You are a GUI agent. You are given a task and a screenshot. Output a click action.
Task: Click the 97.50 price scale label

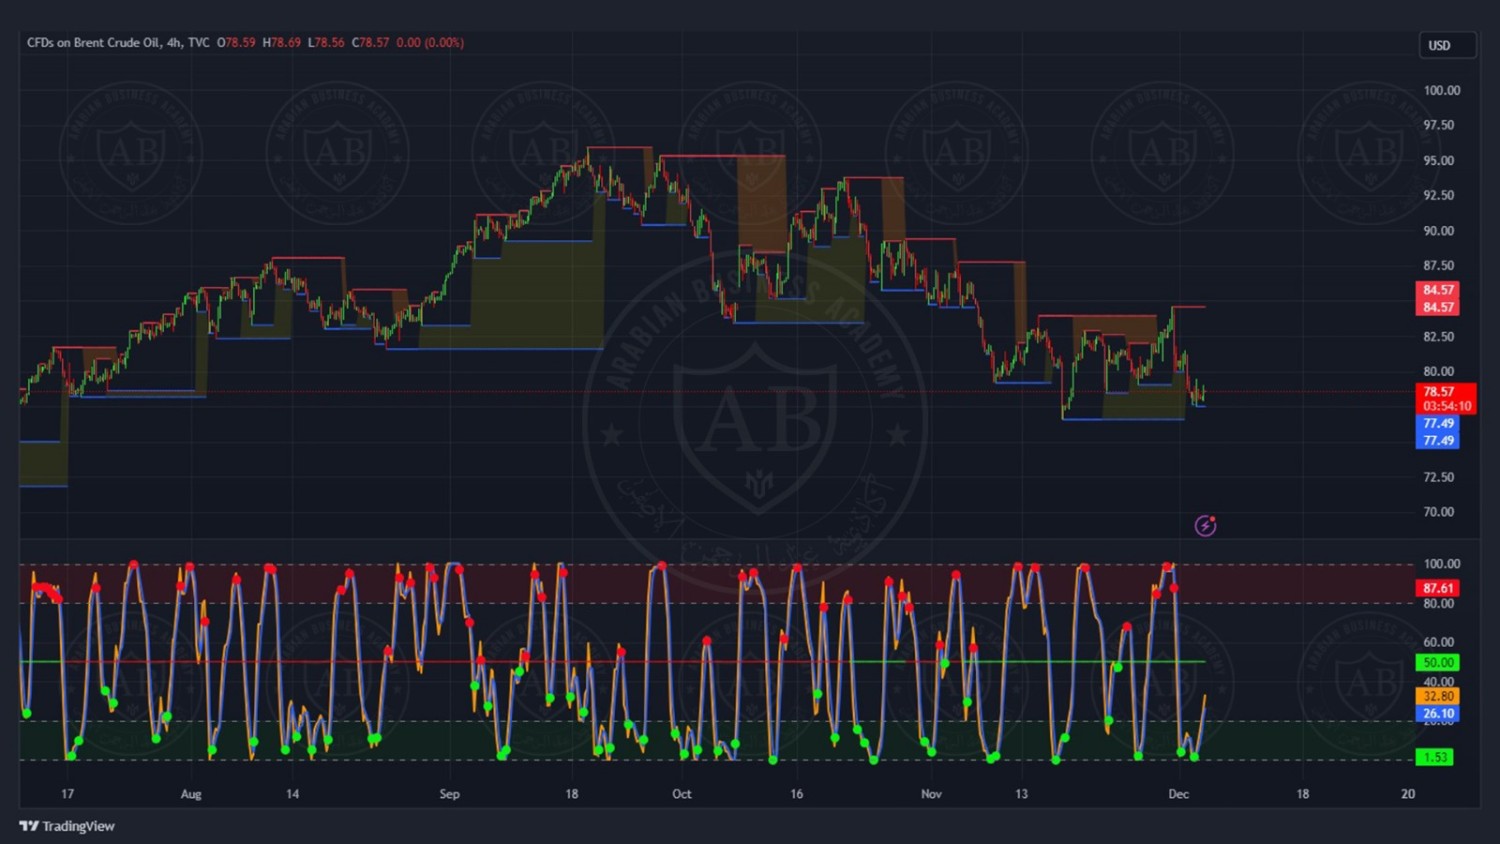pos(1438,125)
